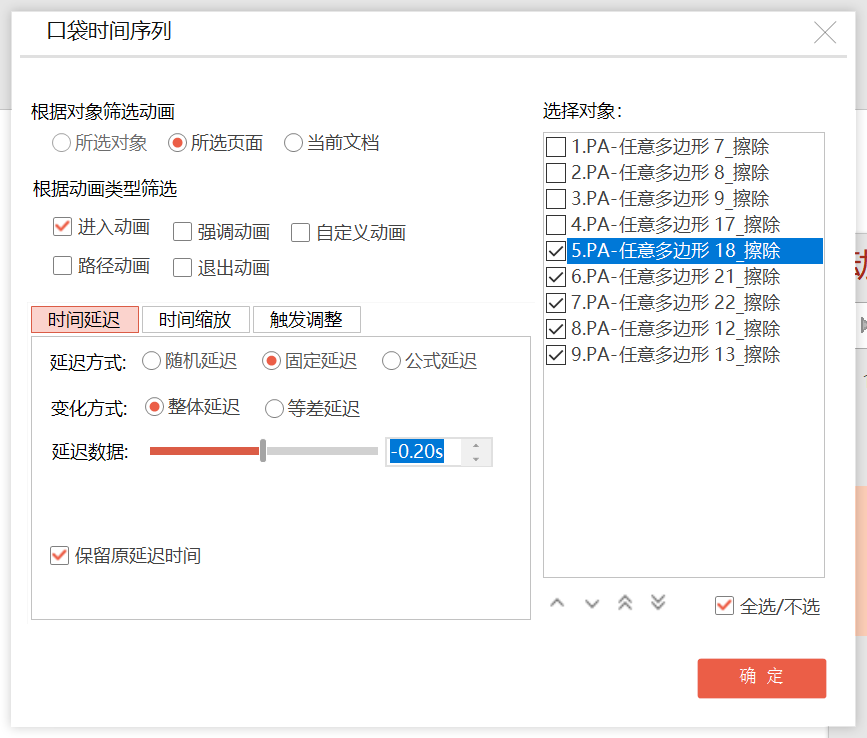The image size is (867, 738).
Task: Toggle 进入动画 checkbox
Action: tap(62, 227)
